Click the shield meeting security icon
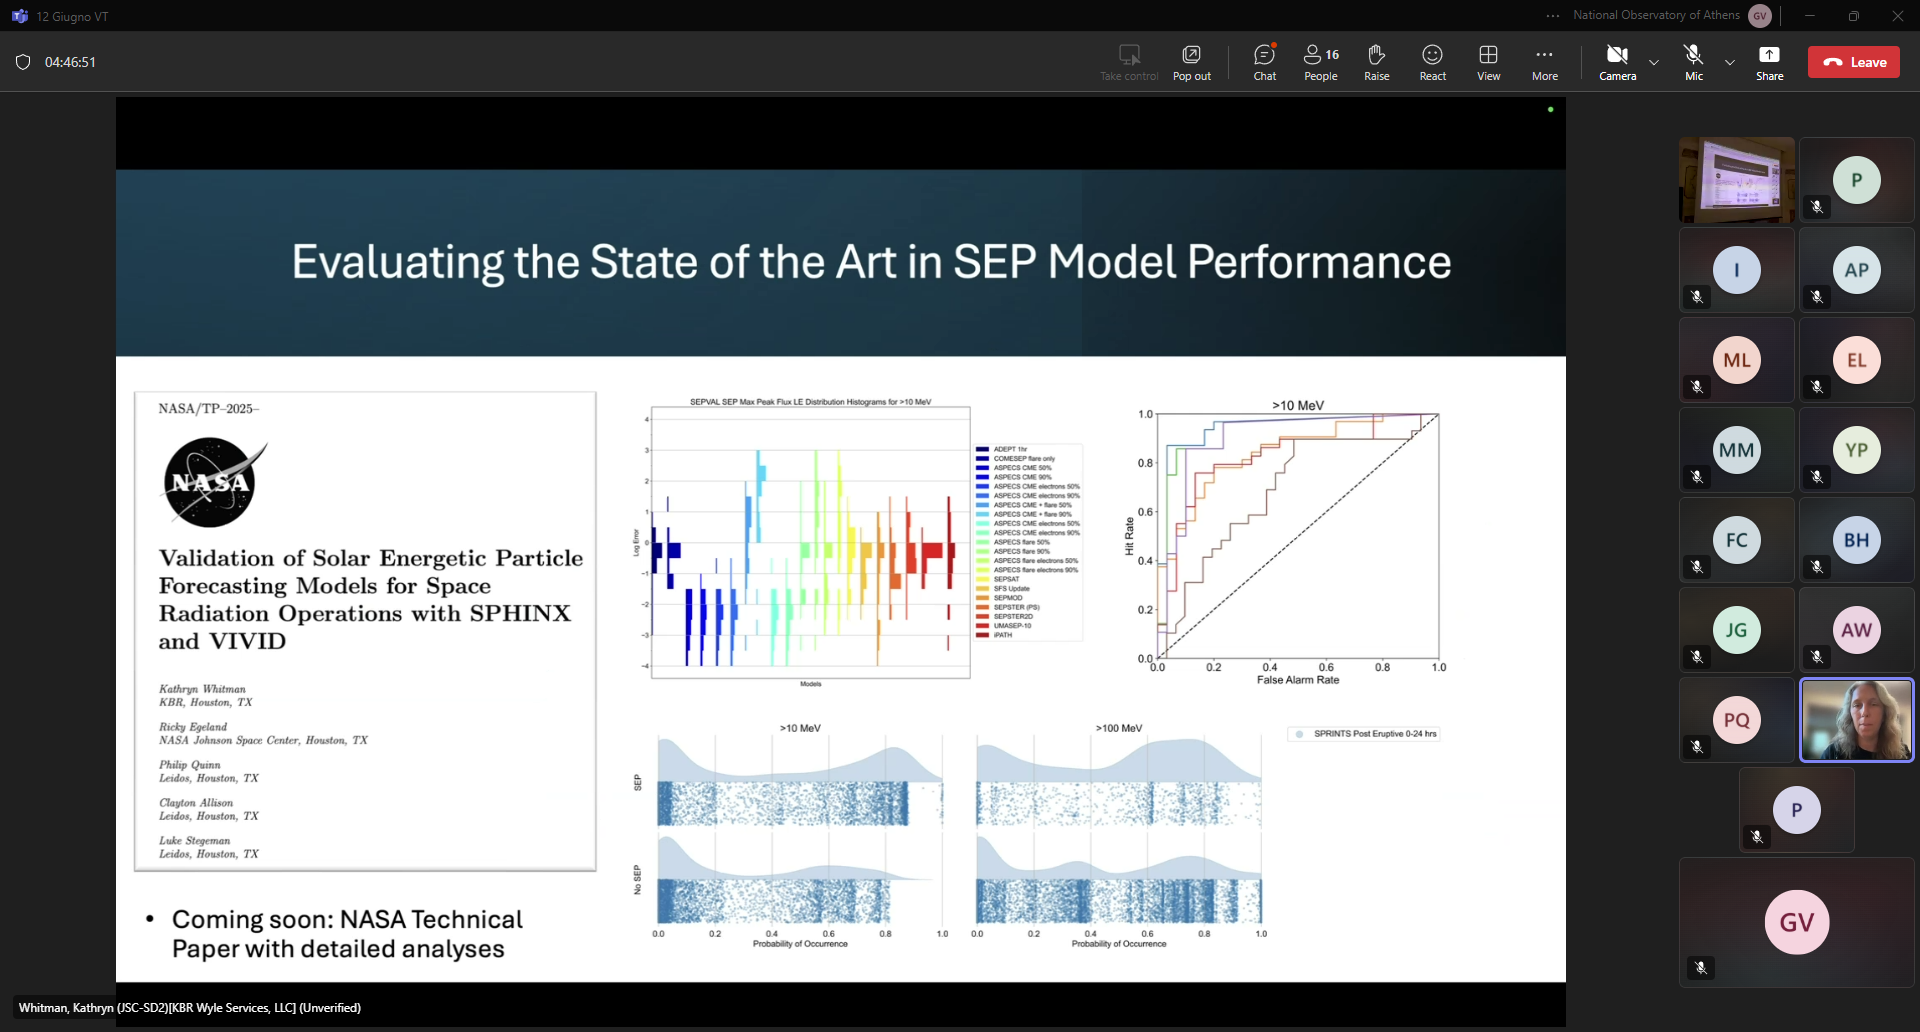Screen dimensions: 1920x1032 pyautogui.click(x=23, y=62)
